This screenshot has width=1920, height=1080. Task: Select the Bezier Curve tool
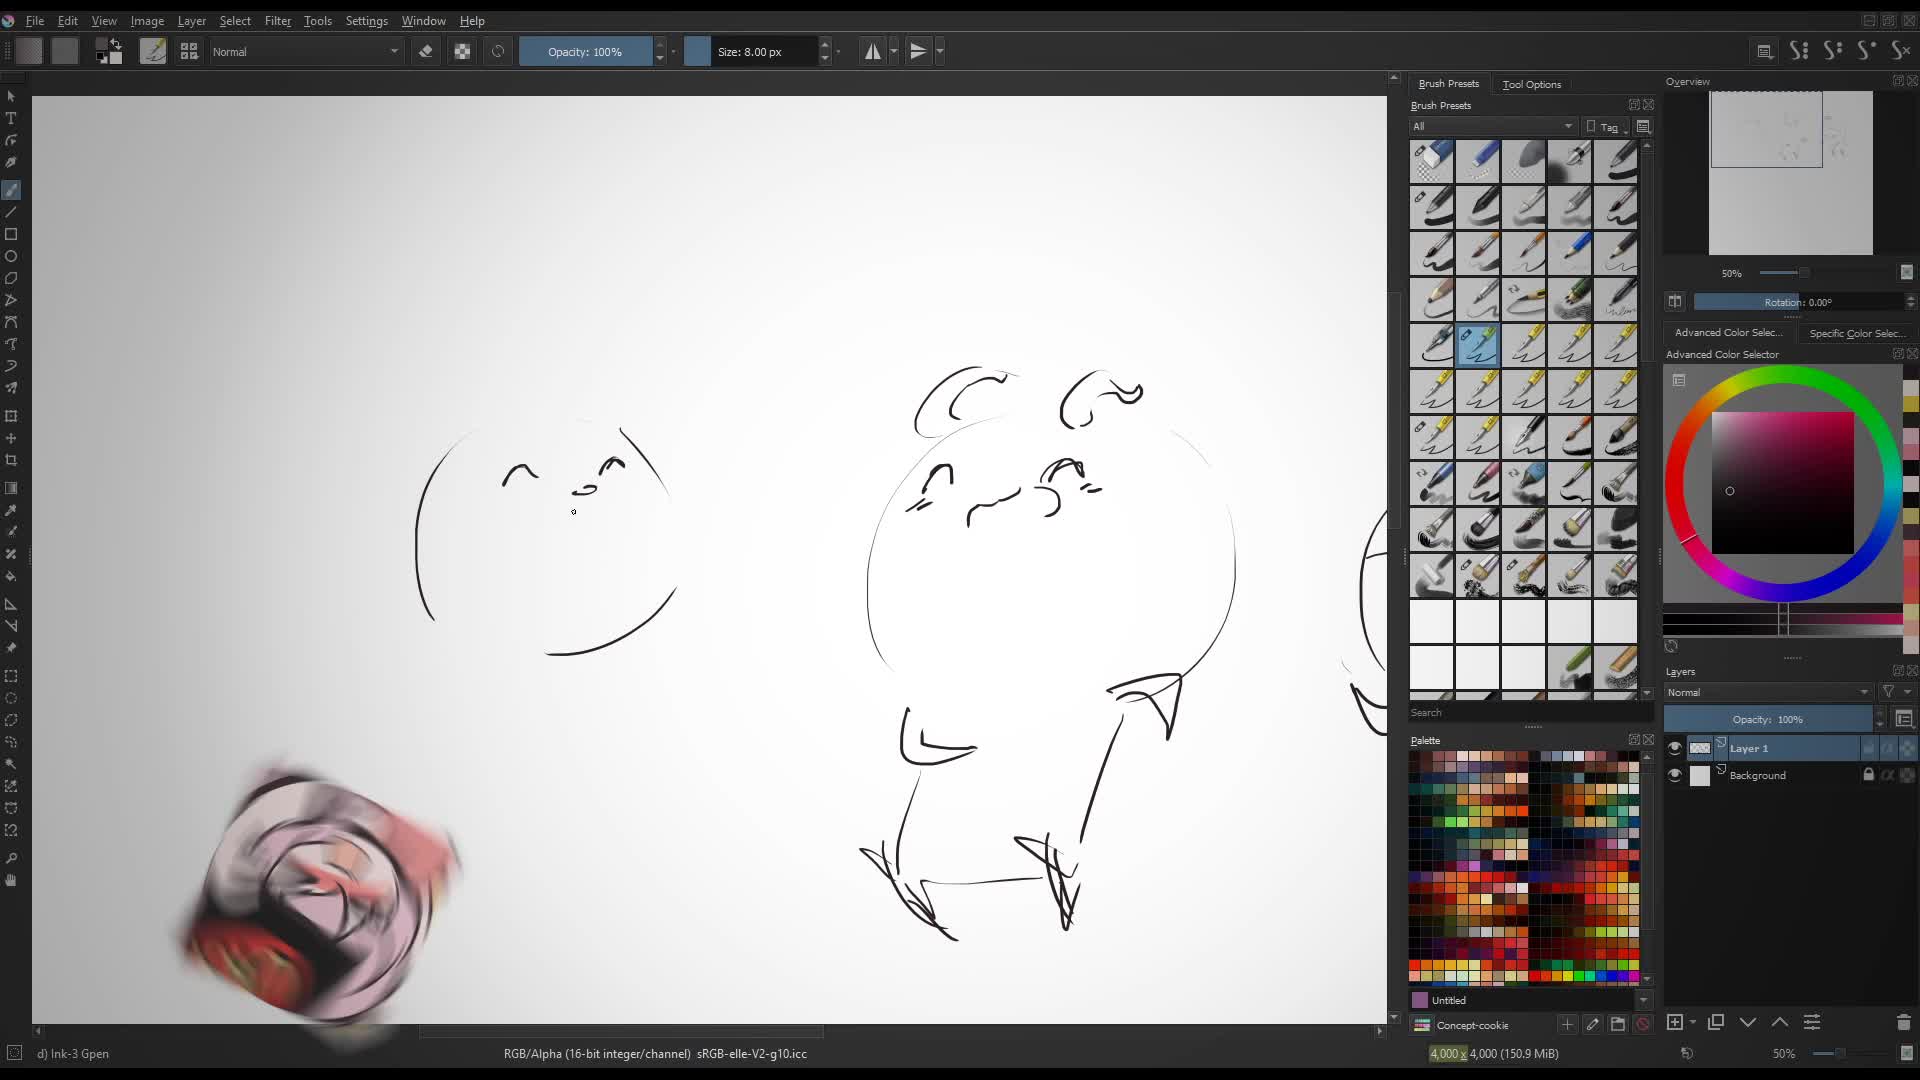[x=11, y=322]
